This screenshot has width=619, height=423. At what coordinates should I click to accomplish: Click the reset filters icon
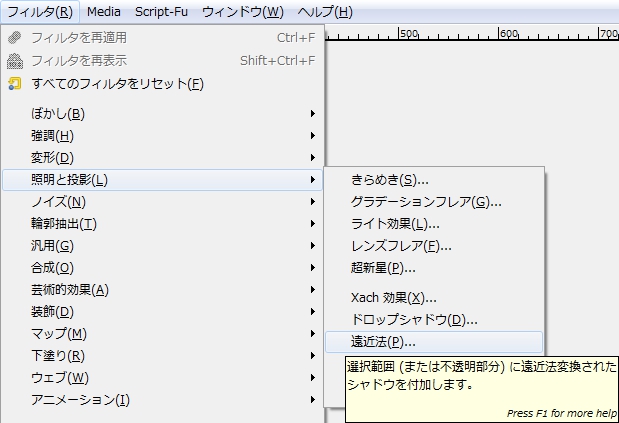coord(15,84)
